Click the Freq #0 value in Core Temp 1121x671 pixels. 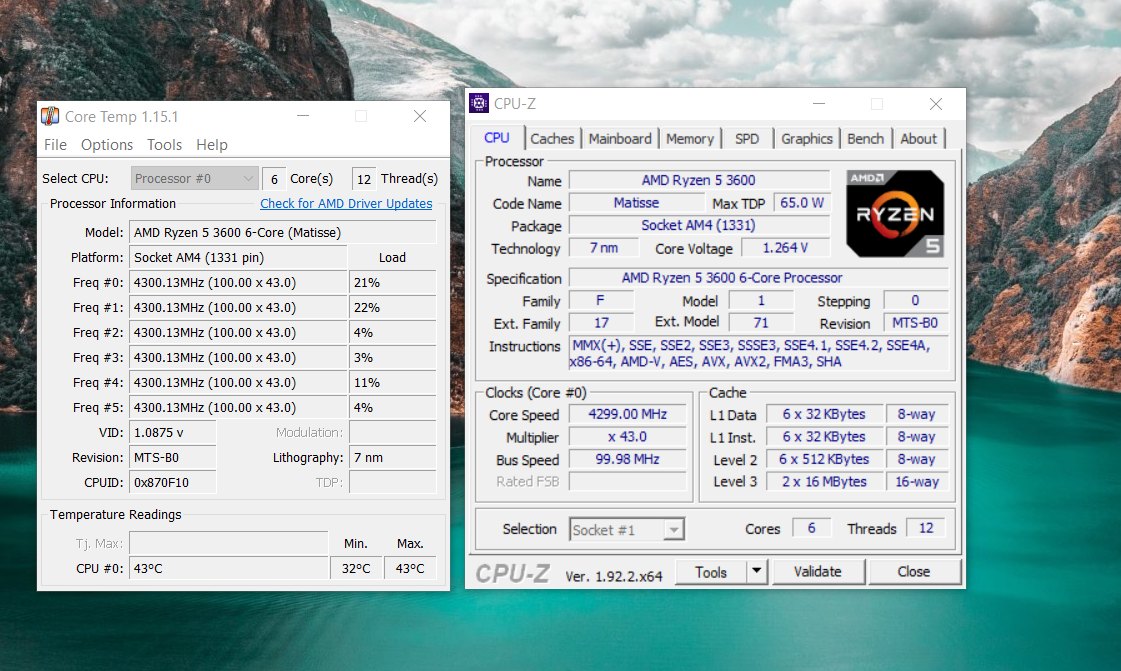click(238, 282)
